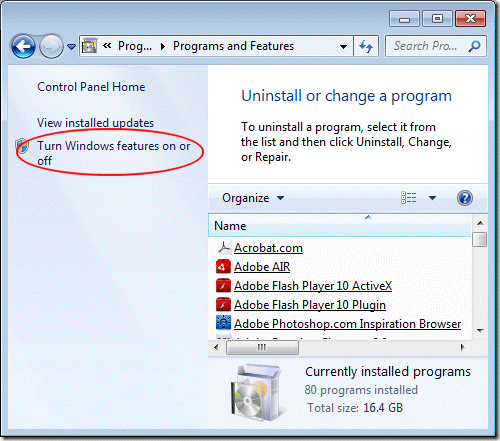Open Turn Windows features on or off

click(113, 153)
